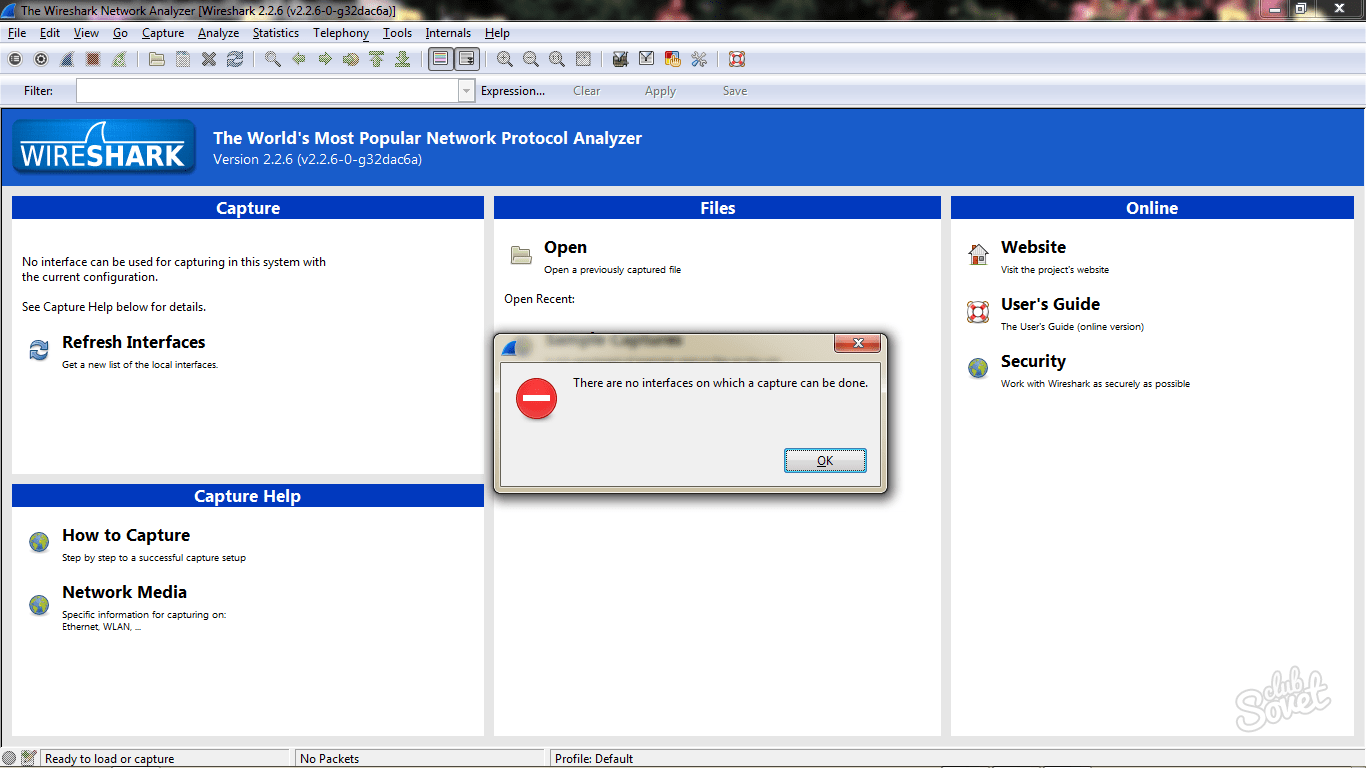Image resolution: width=1366 pixels, height=768 pixels.
Task: Click inside the Filter text field
Action: pos(267,91)
